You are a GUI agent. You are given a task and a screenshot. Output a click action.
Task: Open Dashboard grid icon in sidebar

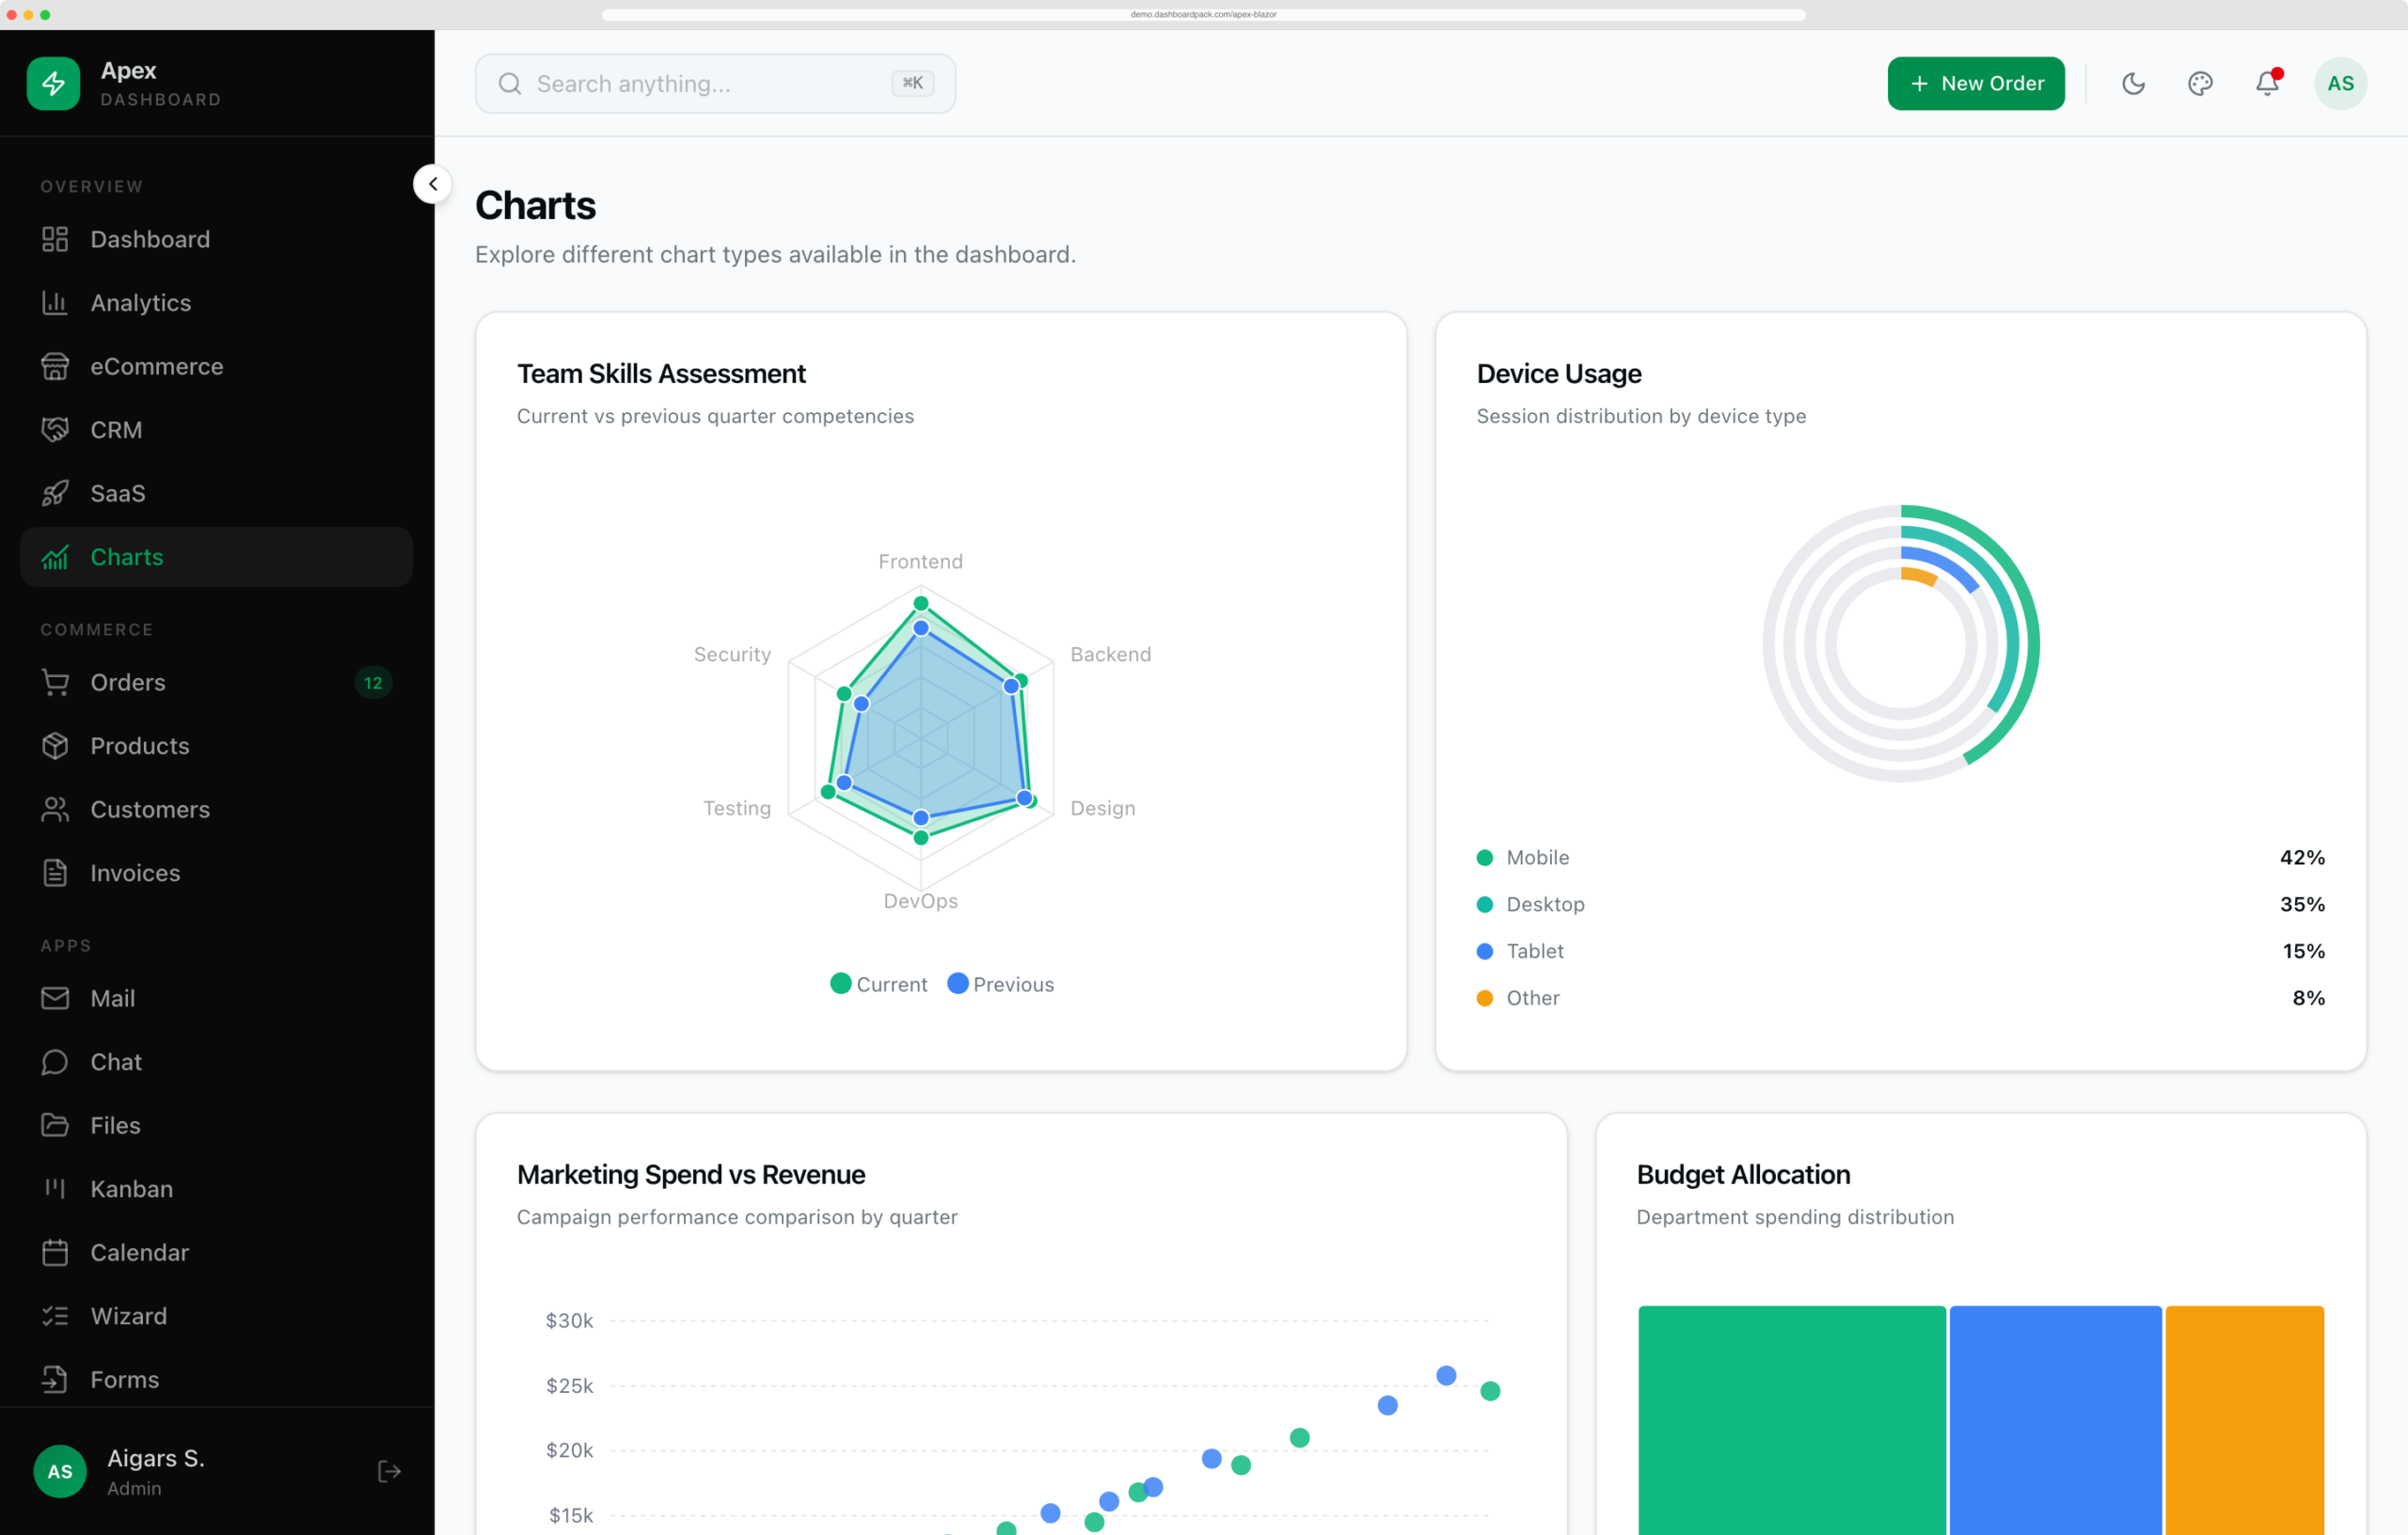55,239
